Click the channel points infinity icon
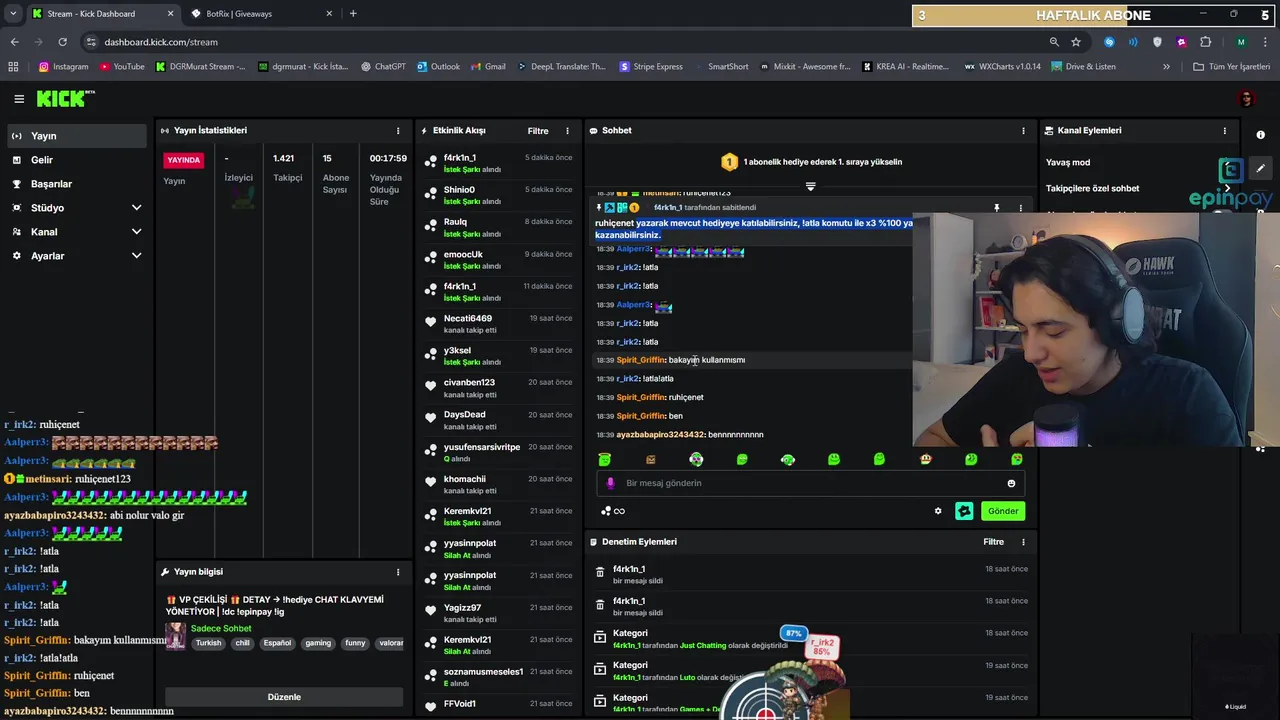 click(612, 511)
